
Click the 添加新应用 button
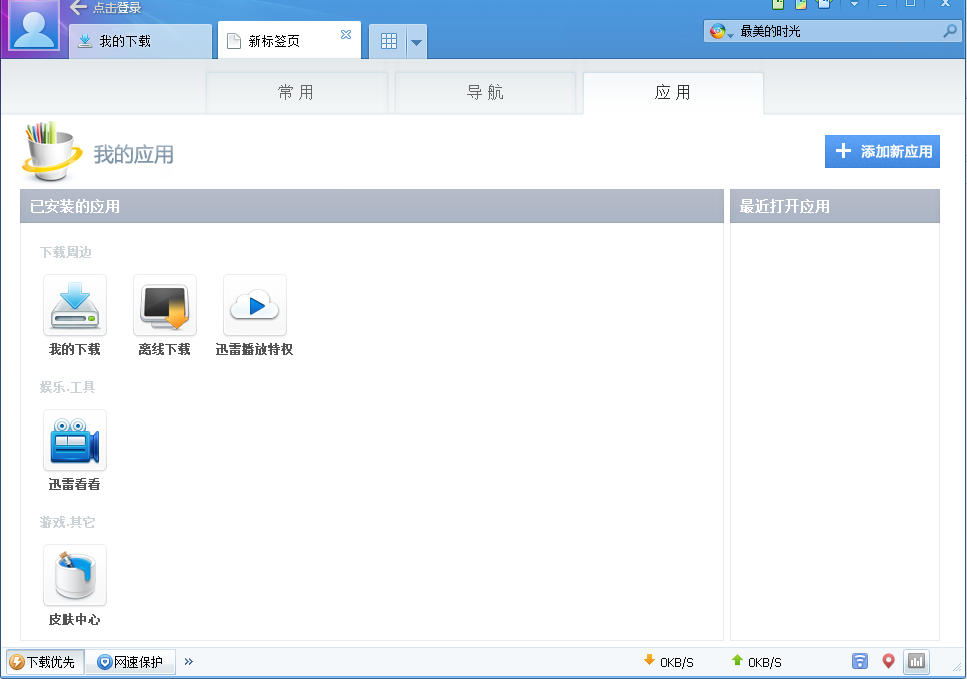click(882, 151)
